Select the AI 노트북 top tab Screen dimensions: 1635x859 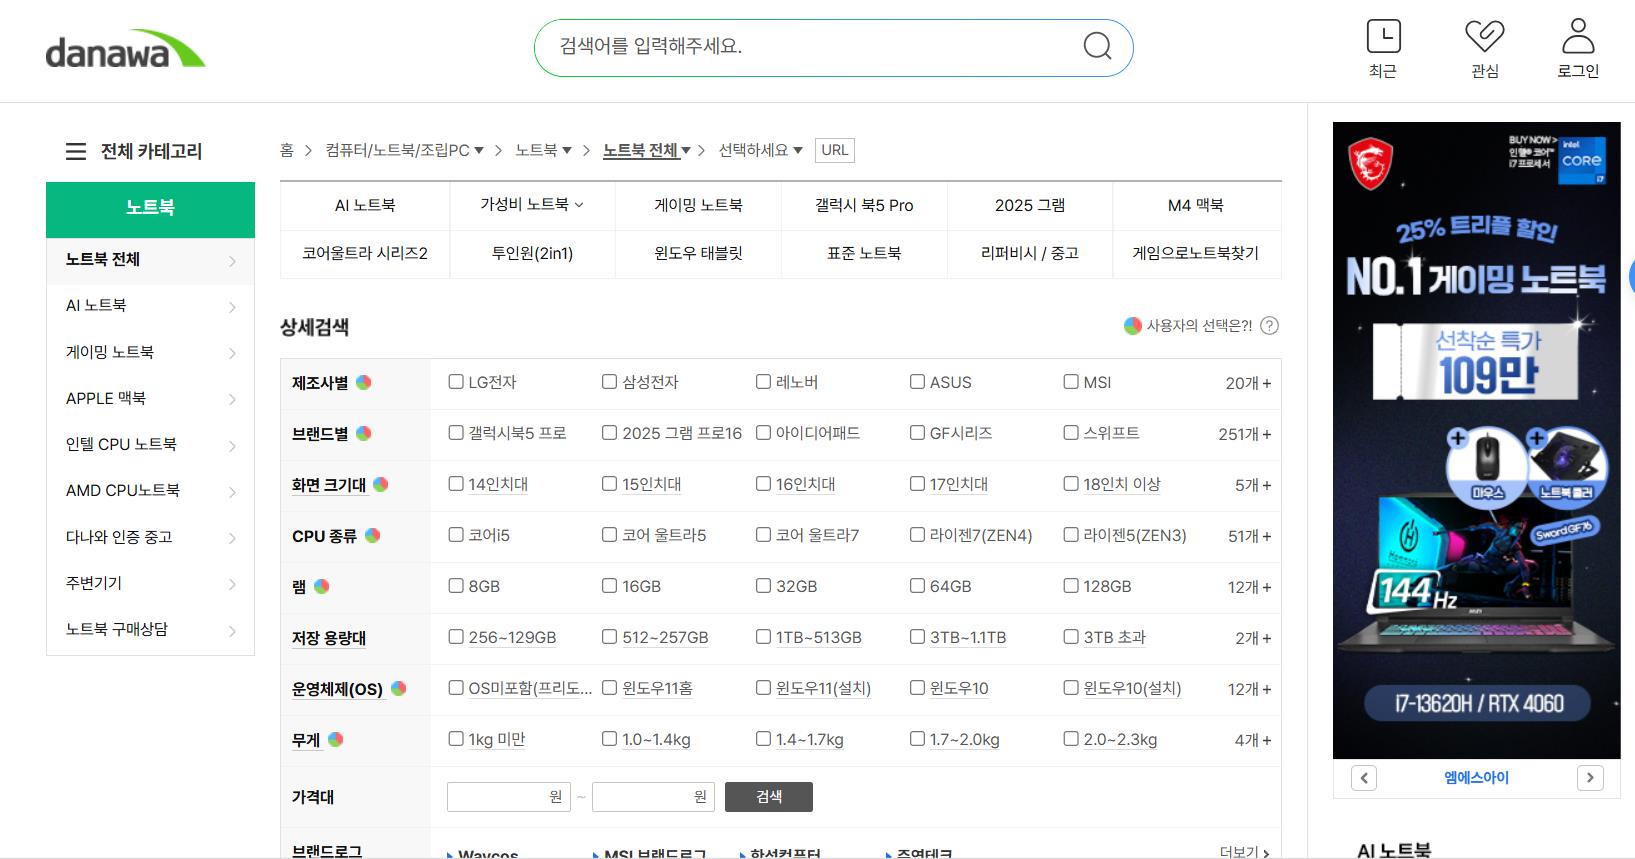tap(365, 205)
